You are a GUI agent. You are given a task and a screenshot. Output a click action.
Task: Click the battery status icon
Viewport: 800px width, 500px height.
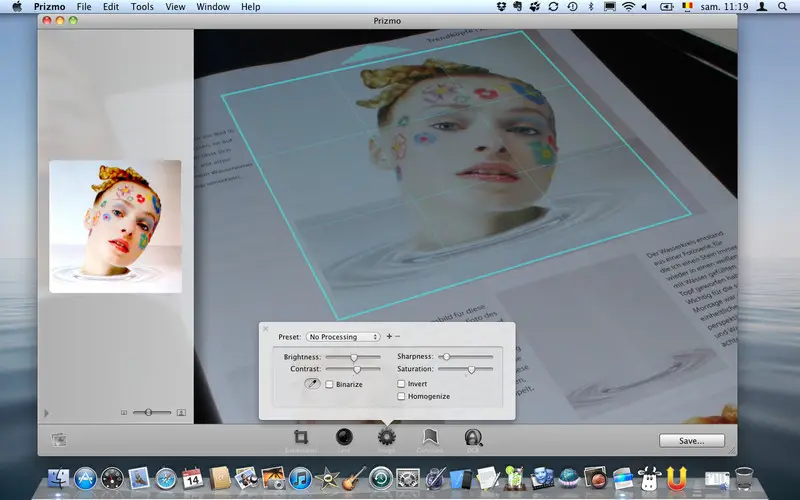(x=666, y=7)
